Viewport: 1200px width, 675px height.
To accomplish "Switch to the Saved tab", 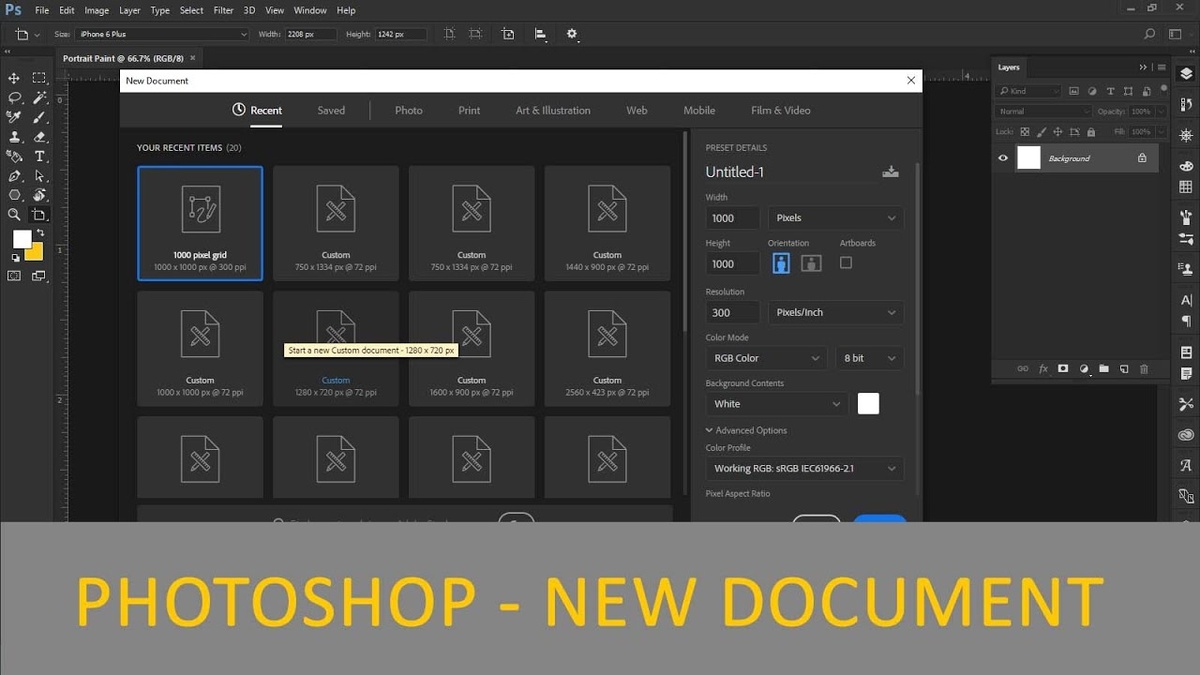I will pyautogui.click(x=331, y=110).
